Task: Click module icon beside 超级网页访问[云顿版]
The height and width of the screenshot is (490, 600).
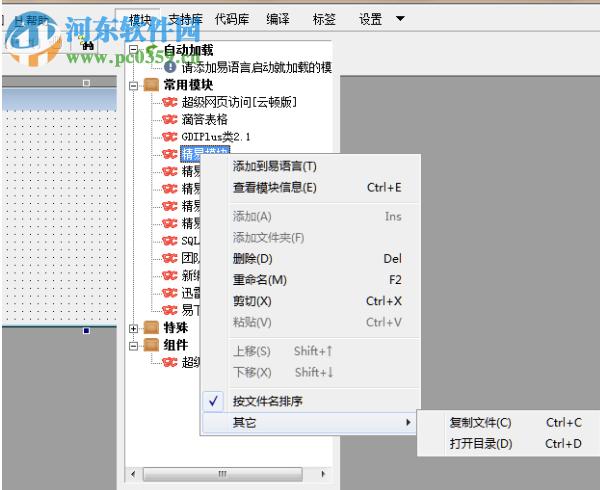Action: [170, 102]
